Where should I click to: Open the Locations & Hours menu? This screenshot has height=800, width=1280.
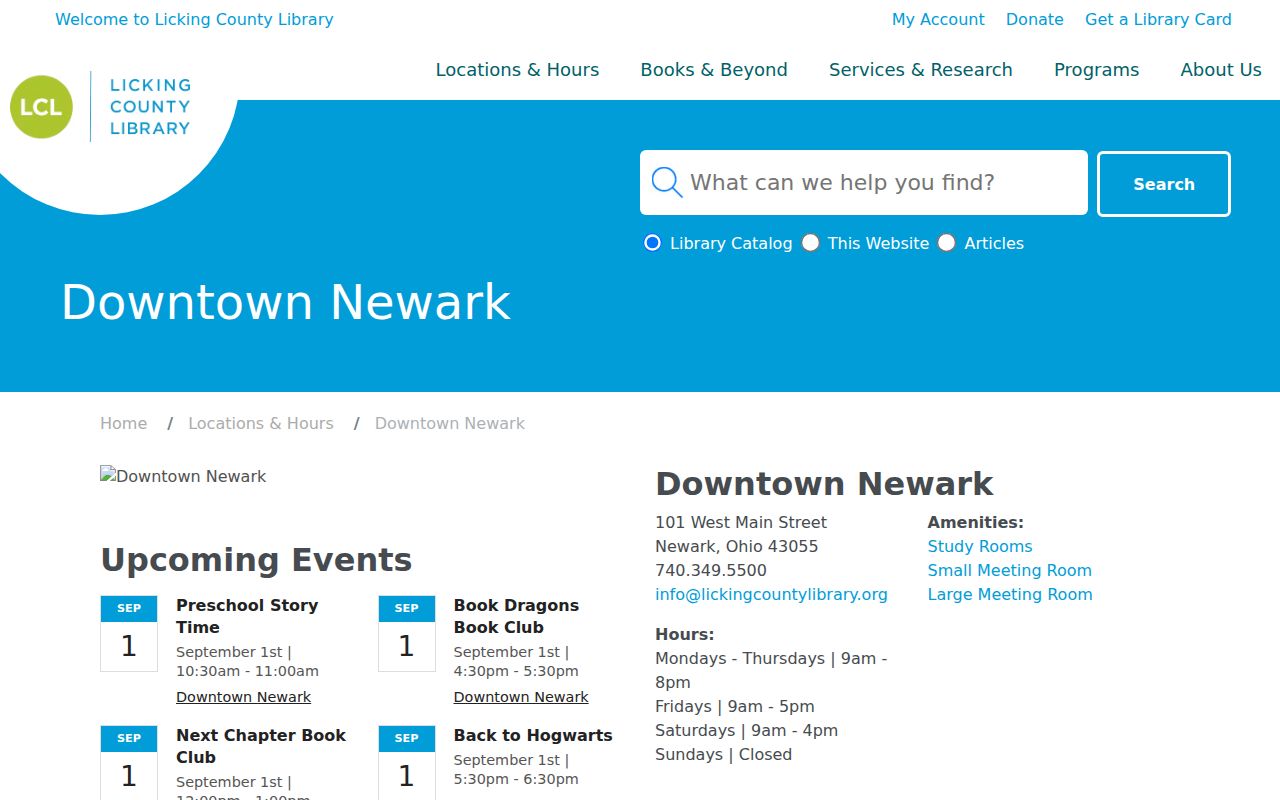point(517,70)
